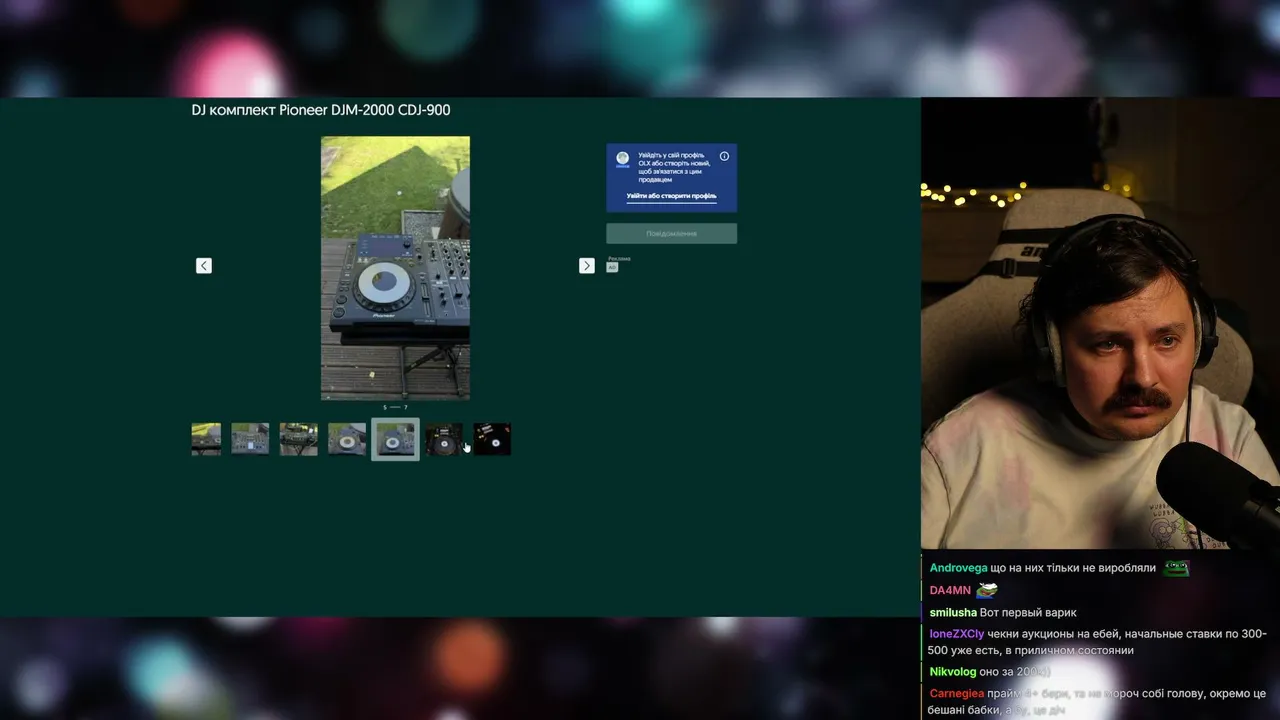The width and height of the screenshot is (1280, 720).
Task: Click the OLX profile avatar in the banner
Action: pyautogui.click(x=623, y=159)
